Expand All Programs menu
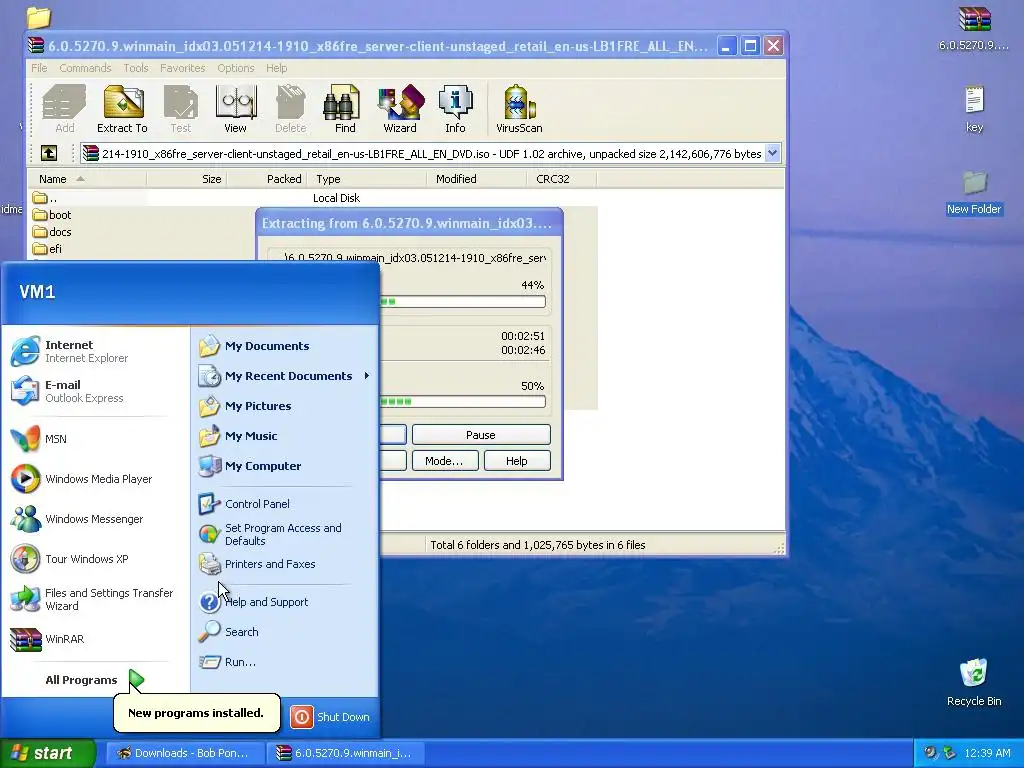The image size is (1024, 768). click(95, 680)
